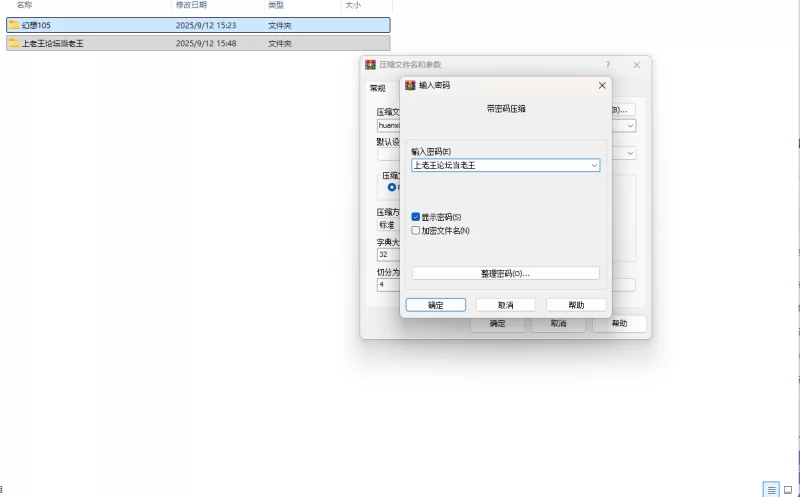
Task: Click WinRAR icon in 输入密码 title bar
Action: [x=410, y=85]
